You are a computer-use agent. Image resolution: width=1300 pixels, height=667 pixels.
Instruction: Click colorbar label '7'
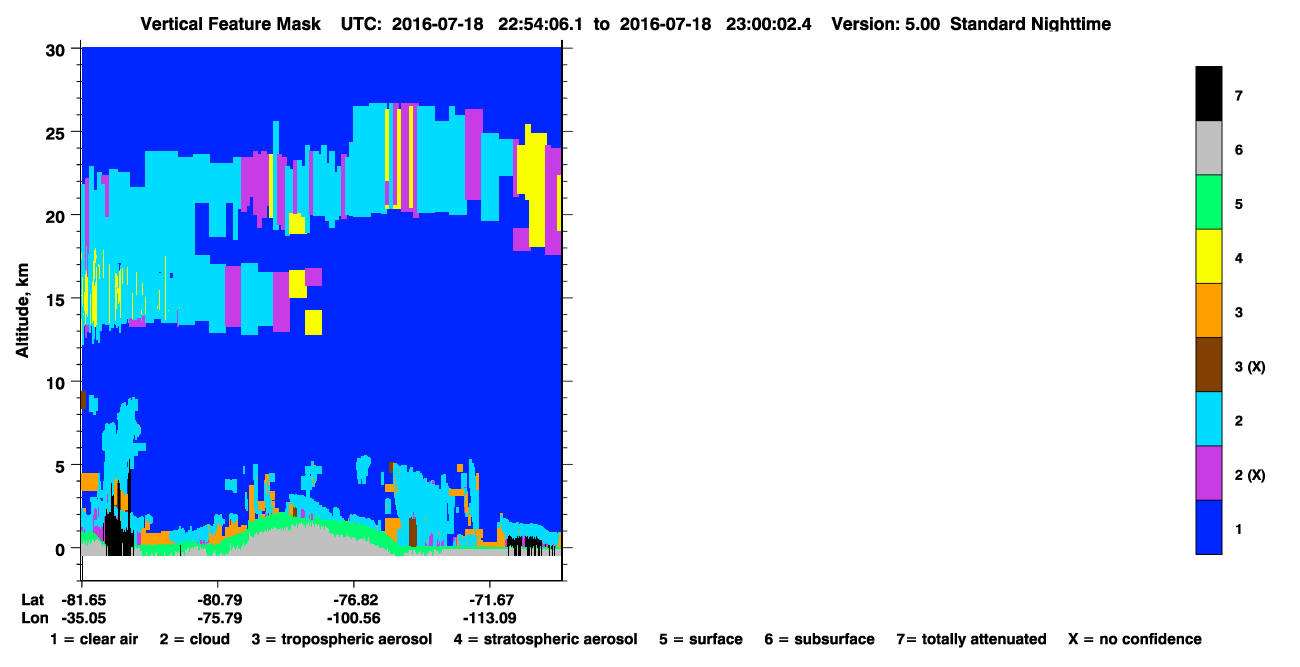[x=1238, y=97]
